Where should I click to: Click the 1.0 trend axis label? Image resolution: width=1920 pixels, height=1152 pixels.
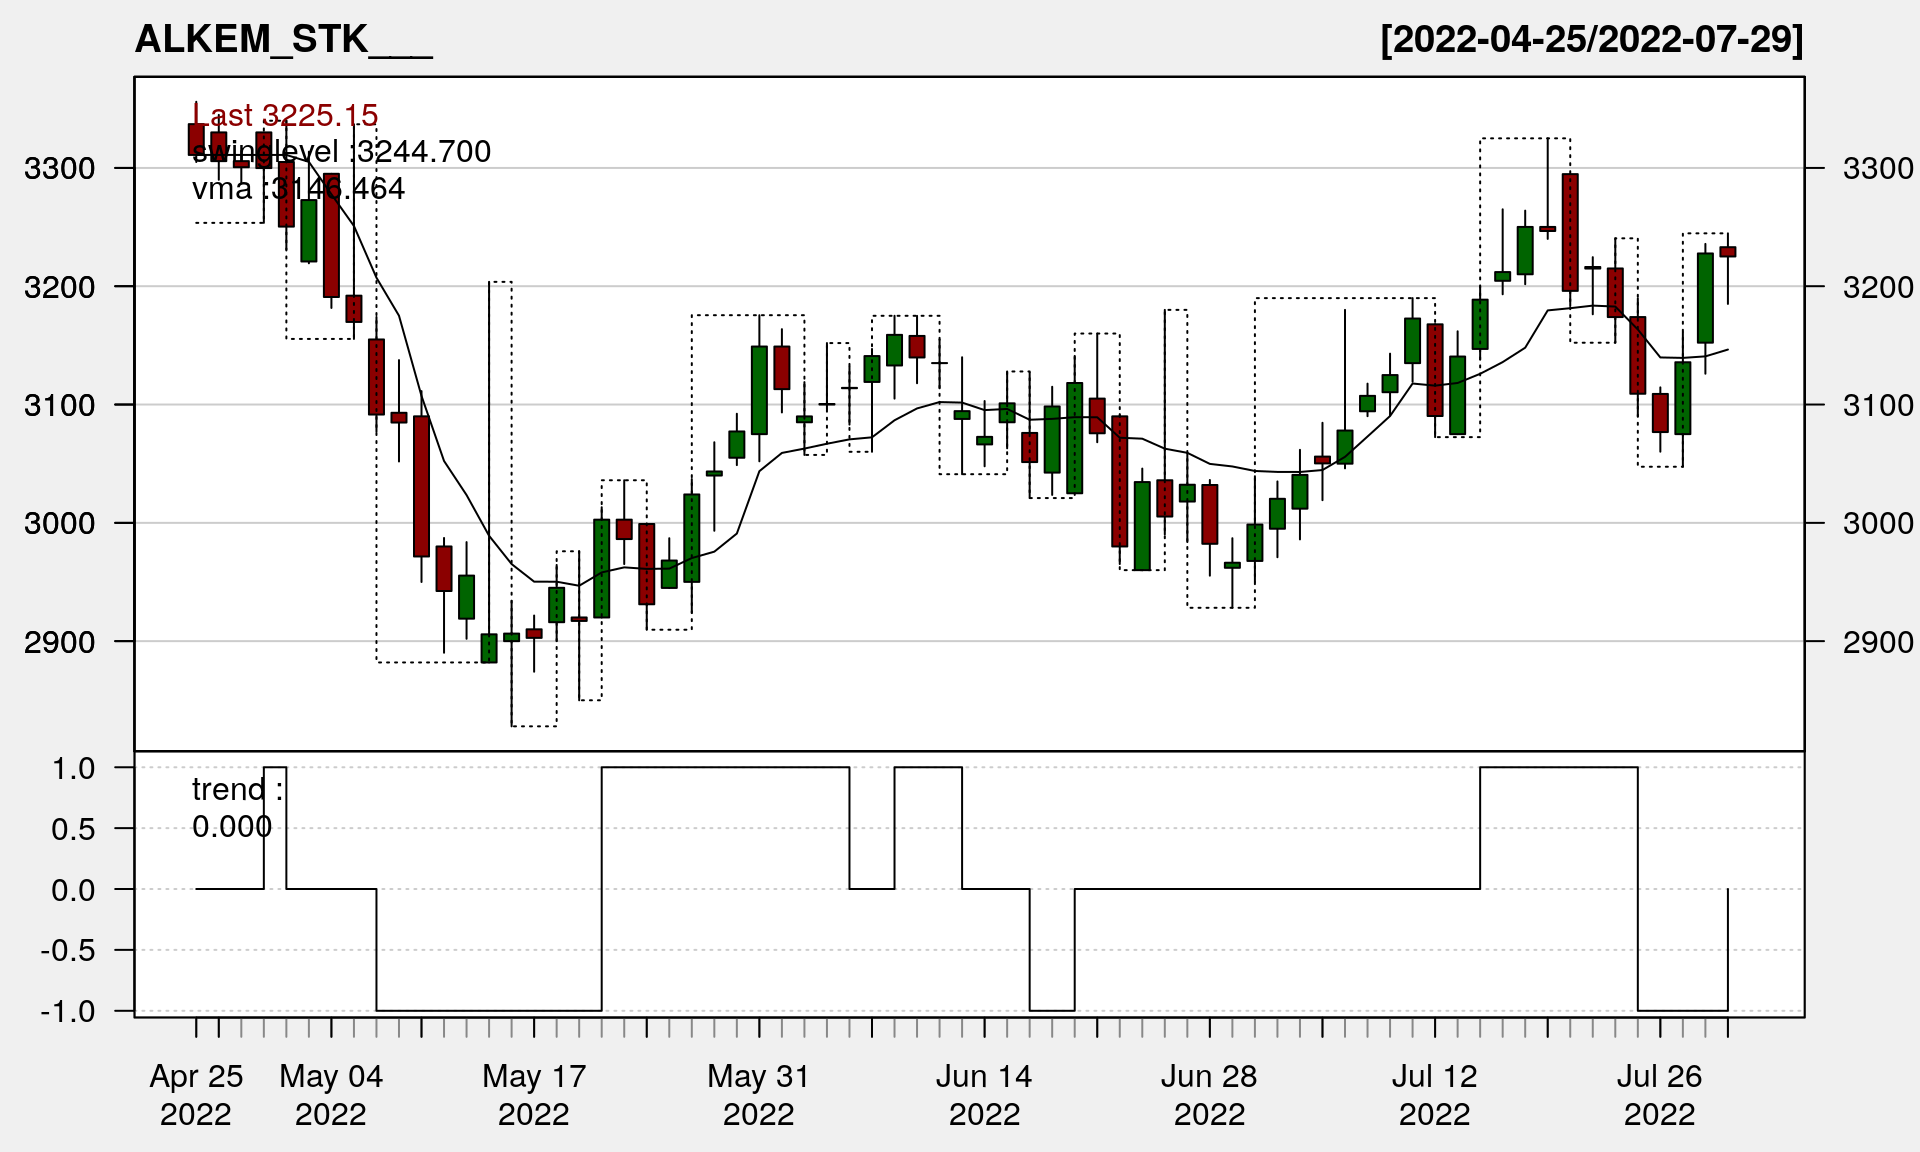pos(73,768)
